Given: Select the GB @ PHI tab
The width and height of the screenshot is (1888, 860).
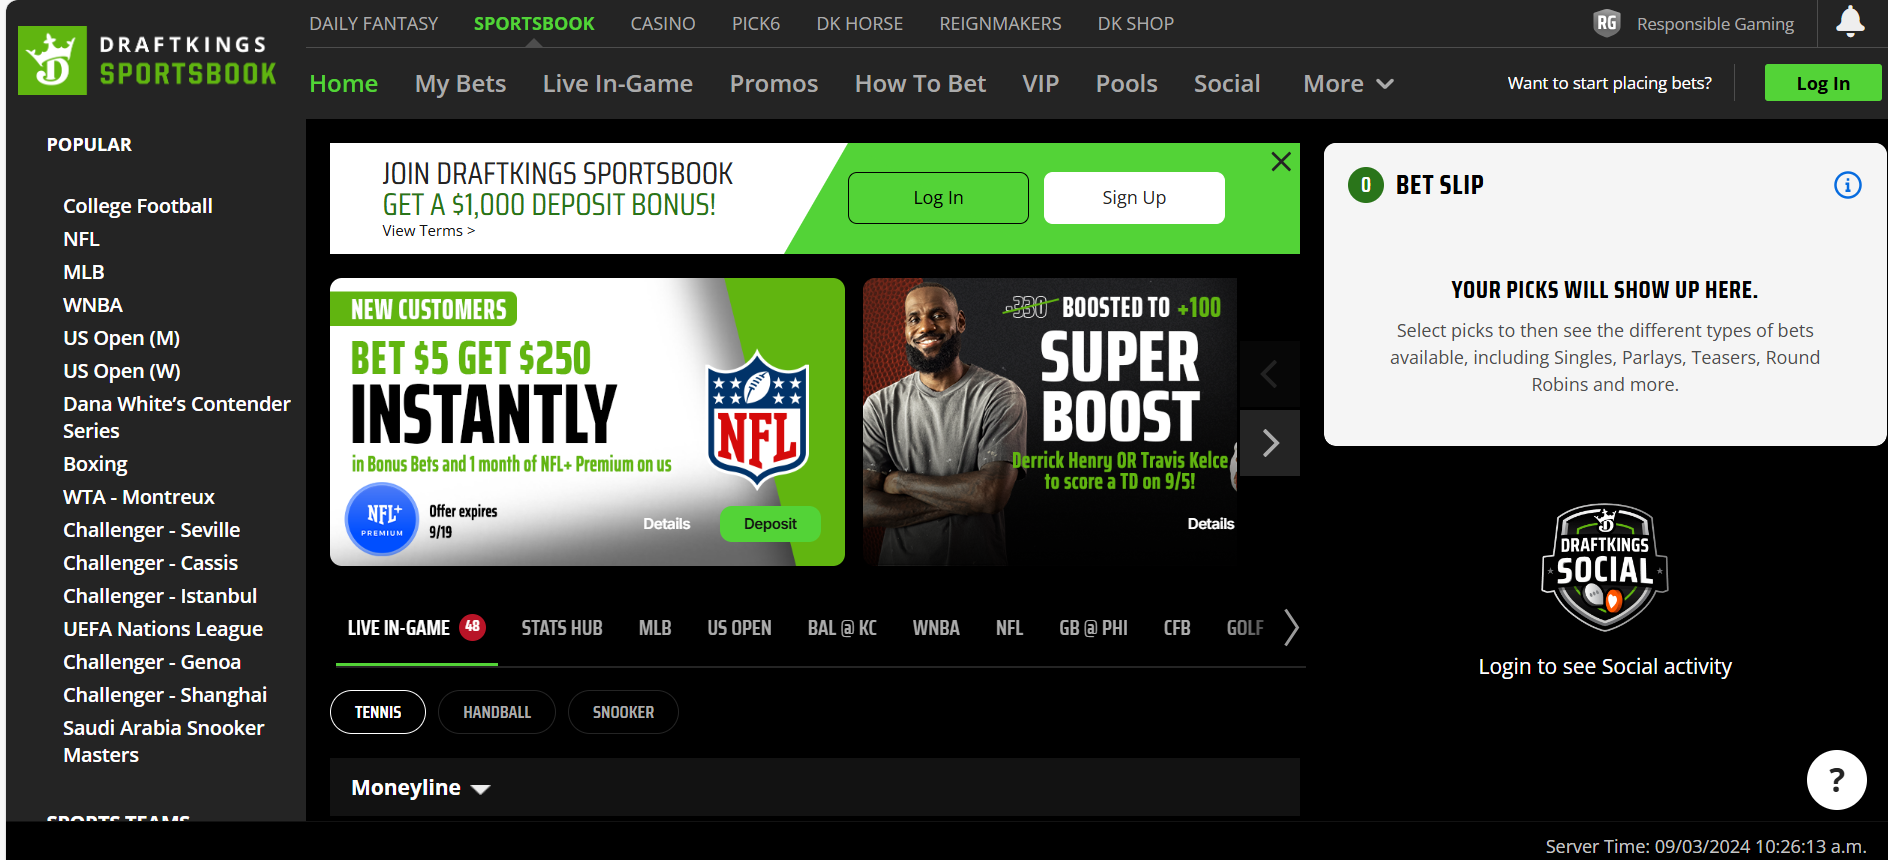Looking at the screenshot, I should [x=1093, y=628].
